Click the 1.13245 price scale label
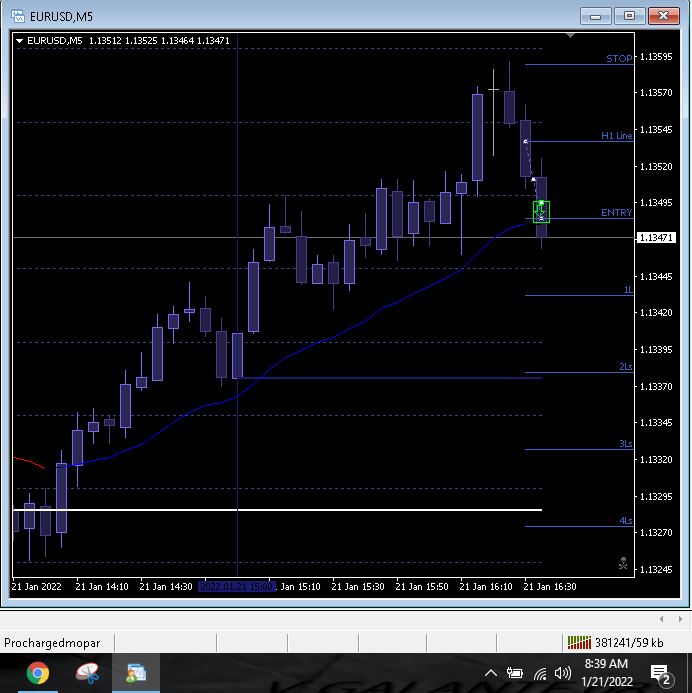The height and width of the screenshot is (693, 692). pyautogui.click(x=656, y=569)
